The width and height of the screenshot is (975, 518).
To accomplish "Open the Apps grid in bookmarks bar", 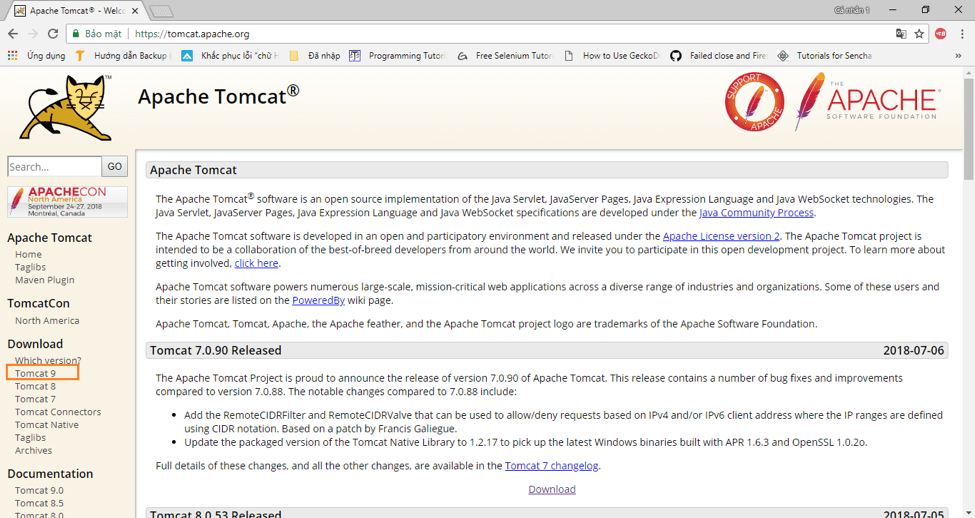I will pyautogui.click(x=12, y=56).
